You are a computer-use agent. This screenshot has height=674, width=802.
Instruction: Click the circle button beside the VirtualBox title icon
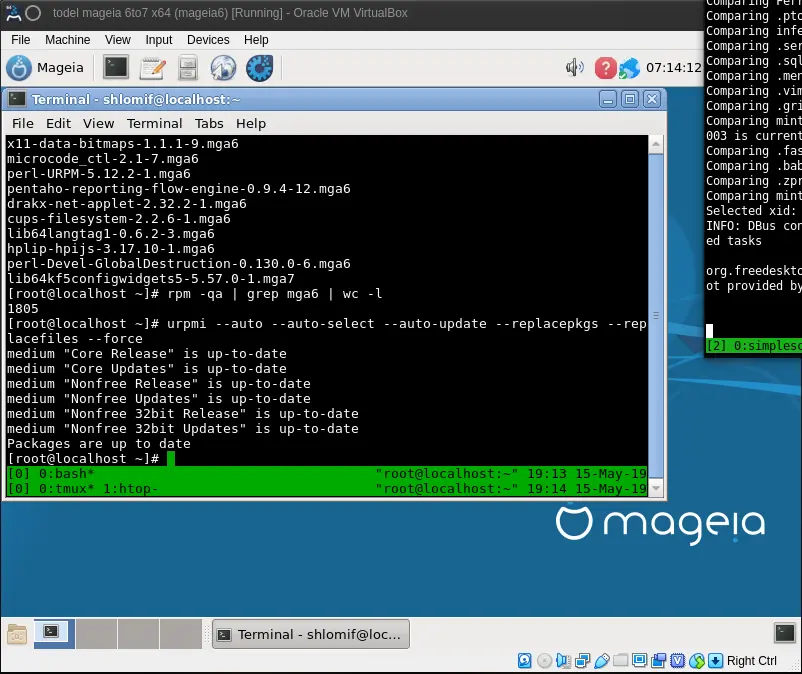(33, 13)
